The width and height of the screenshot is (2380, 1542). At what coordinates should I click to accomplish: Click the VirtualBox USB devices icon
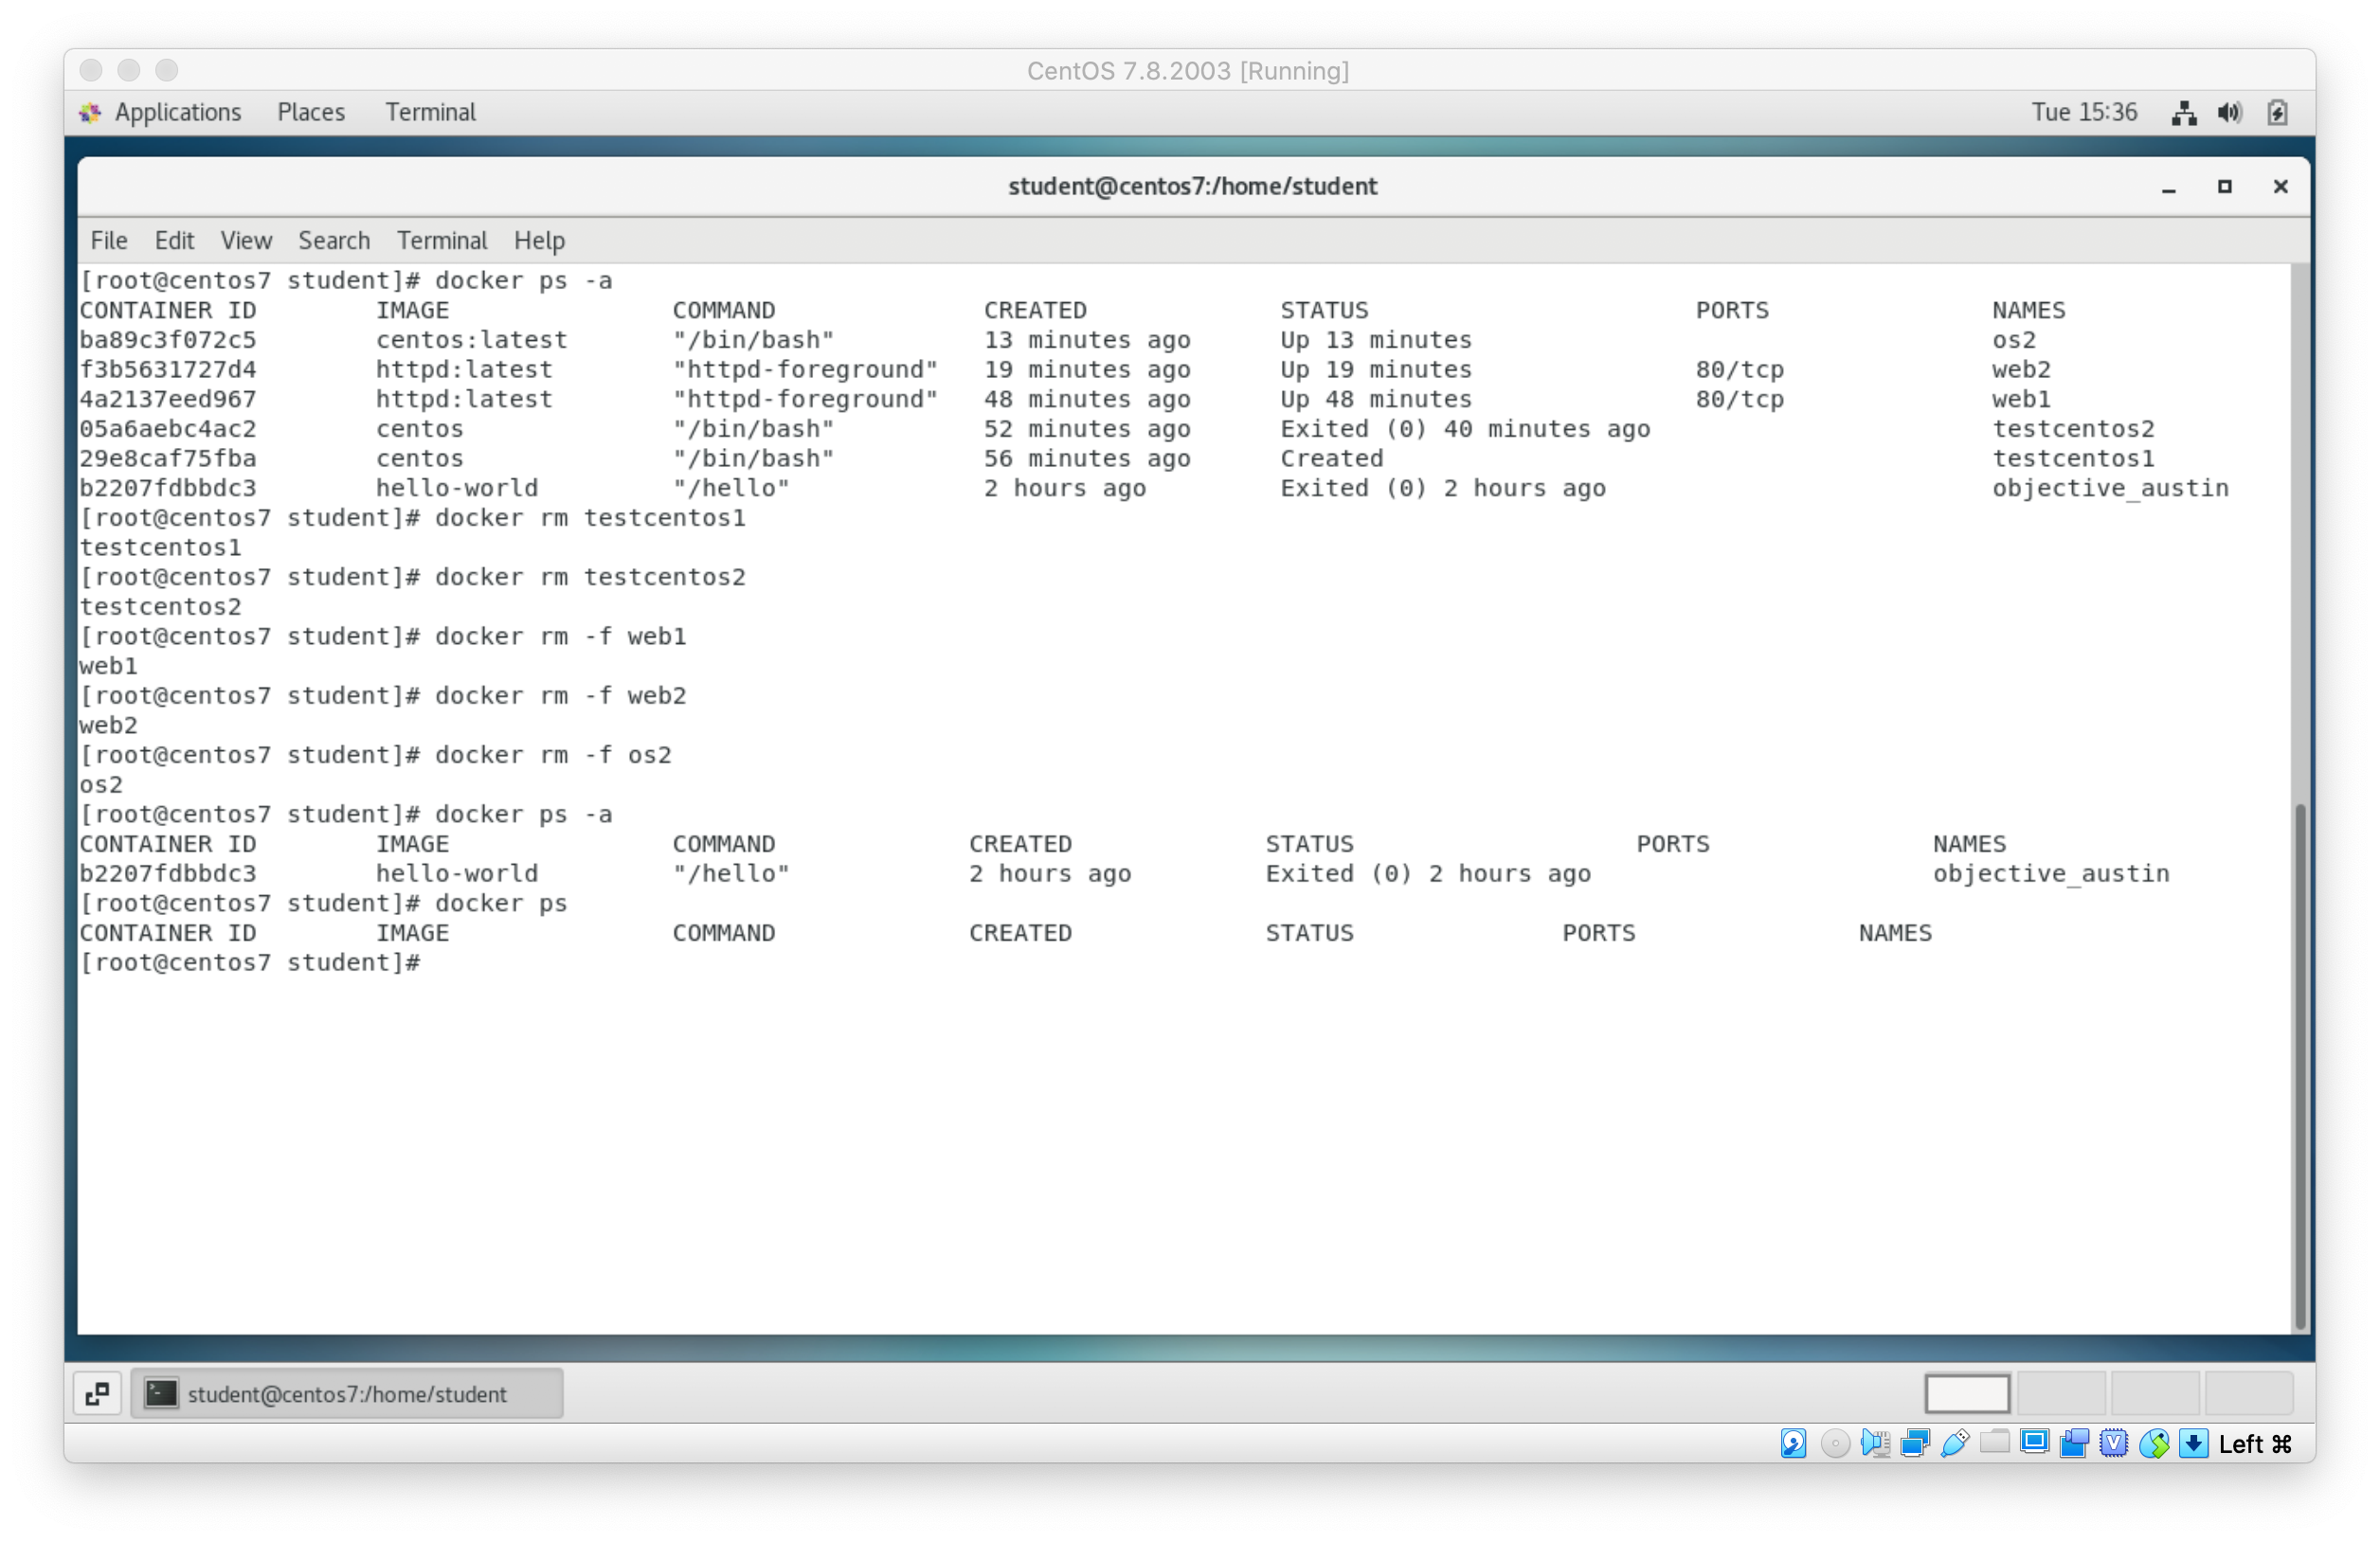pos(1955,1443)
